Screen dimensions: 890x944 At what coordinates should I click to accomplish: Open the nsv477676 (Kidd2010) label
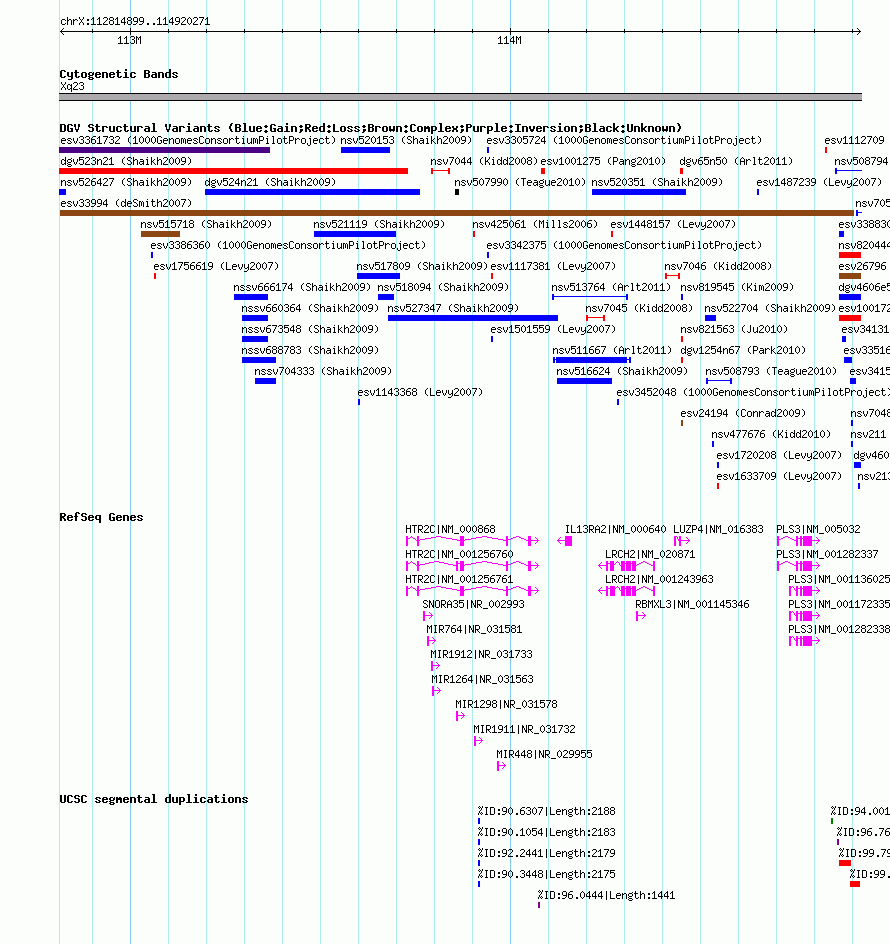click(x=771, y=434)
